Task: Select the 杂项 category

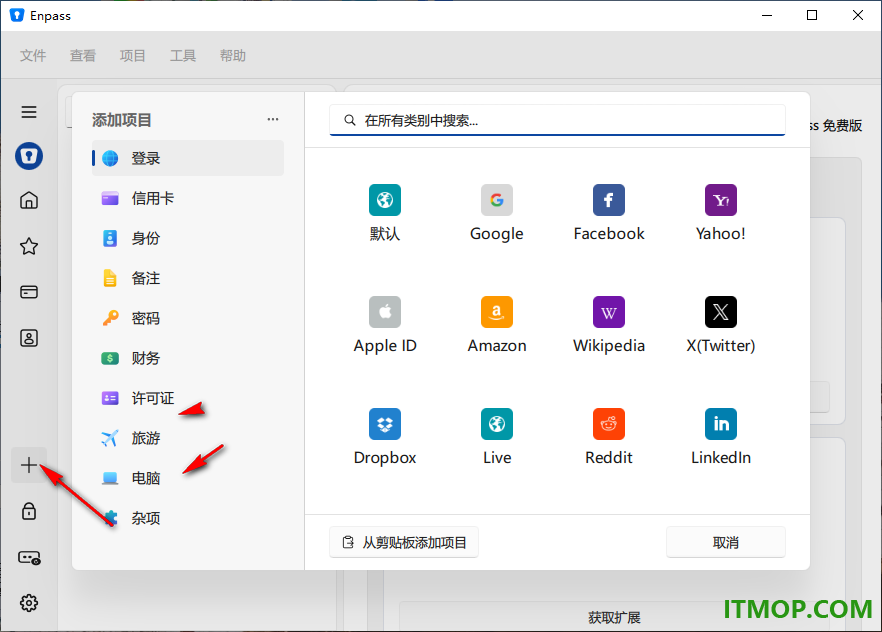Action: coord(188,518)
